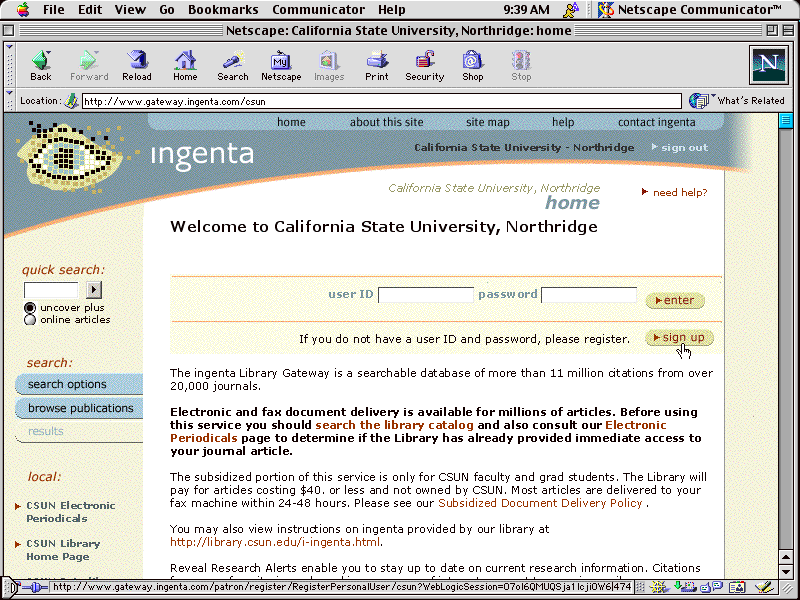
Task: Open the Netscape Communicator application menu
Action: pyautogui.click(x=691, y=9)
